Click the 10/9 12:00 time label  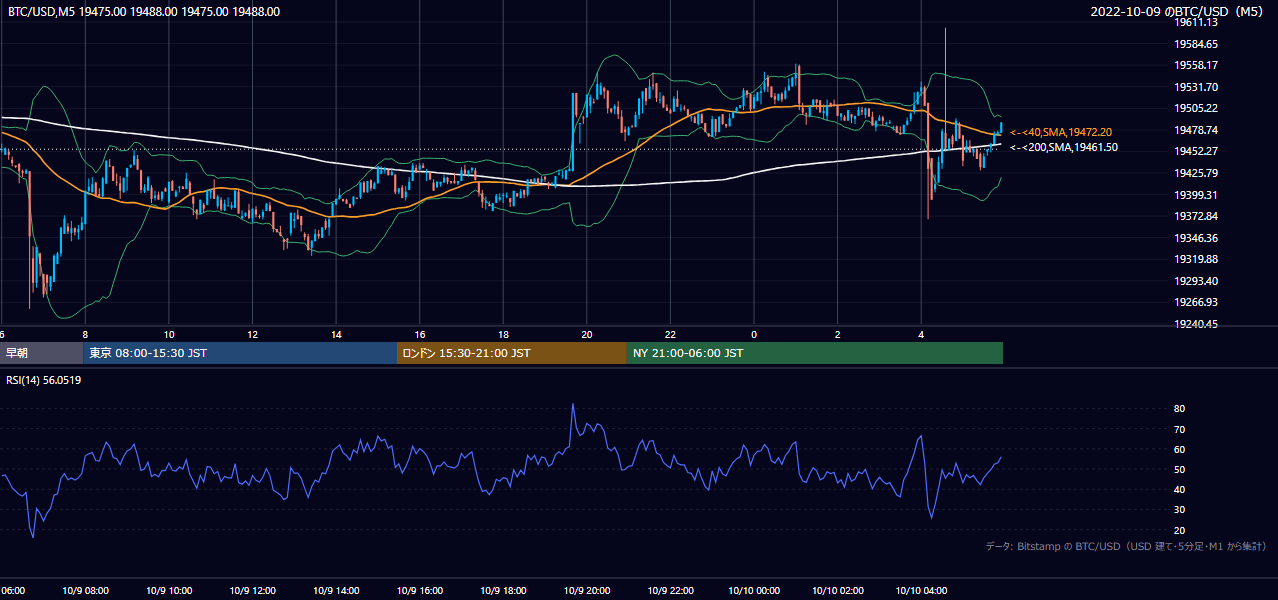click(252, 591)
